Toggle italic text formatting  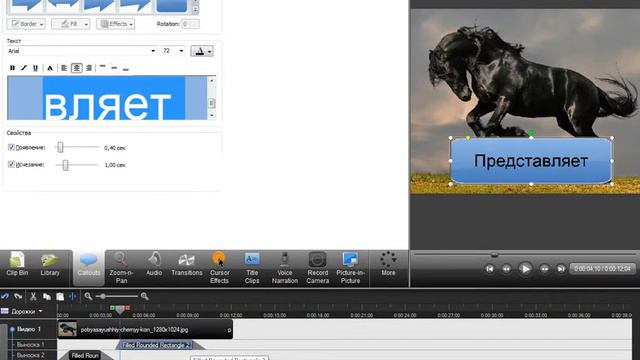24,68
